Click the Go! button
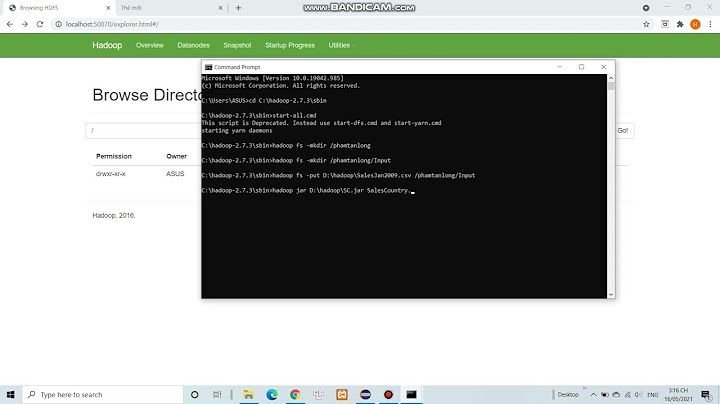Screen dimensions: 720x404 pos(624,130)
